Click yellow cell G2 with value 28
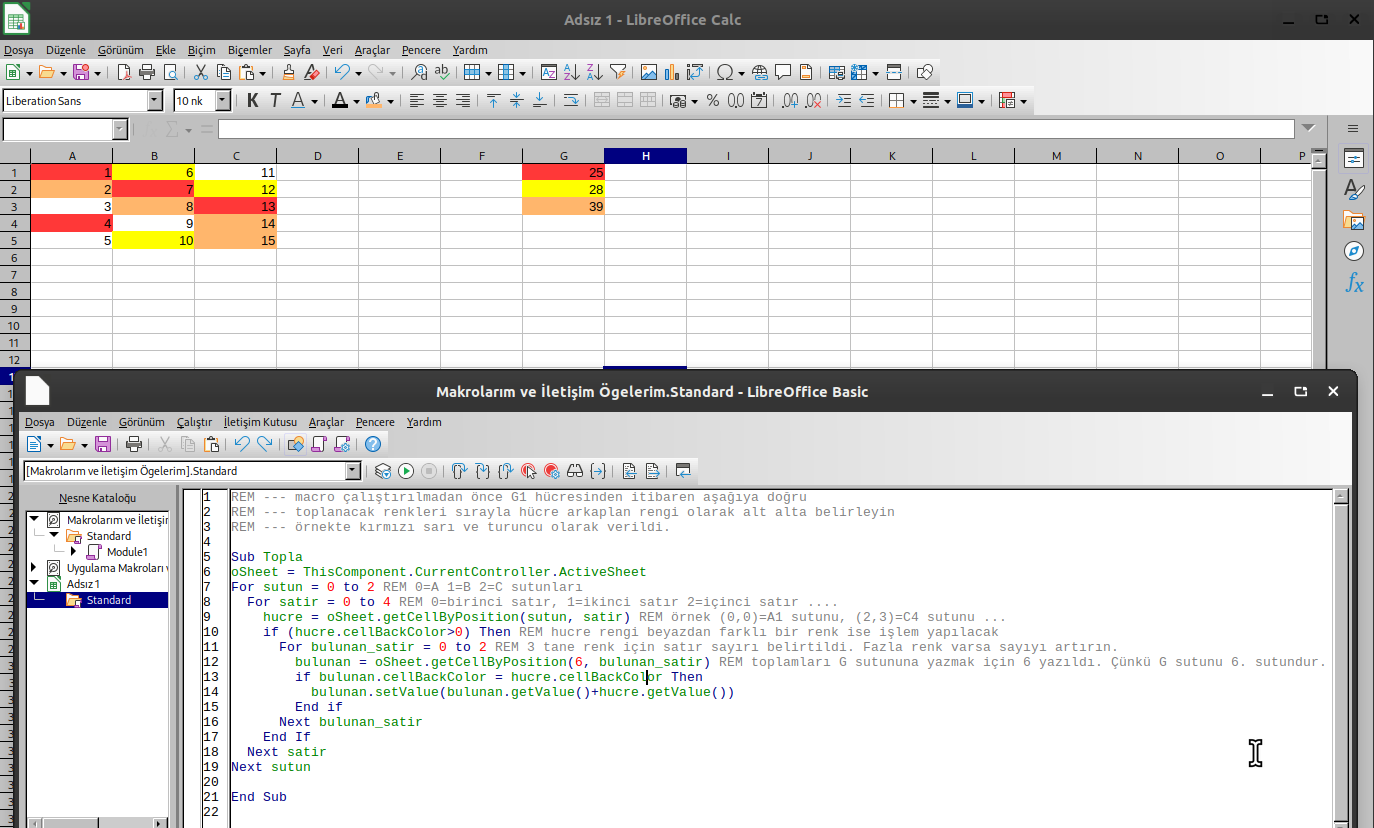 (x=564, y=189)
